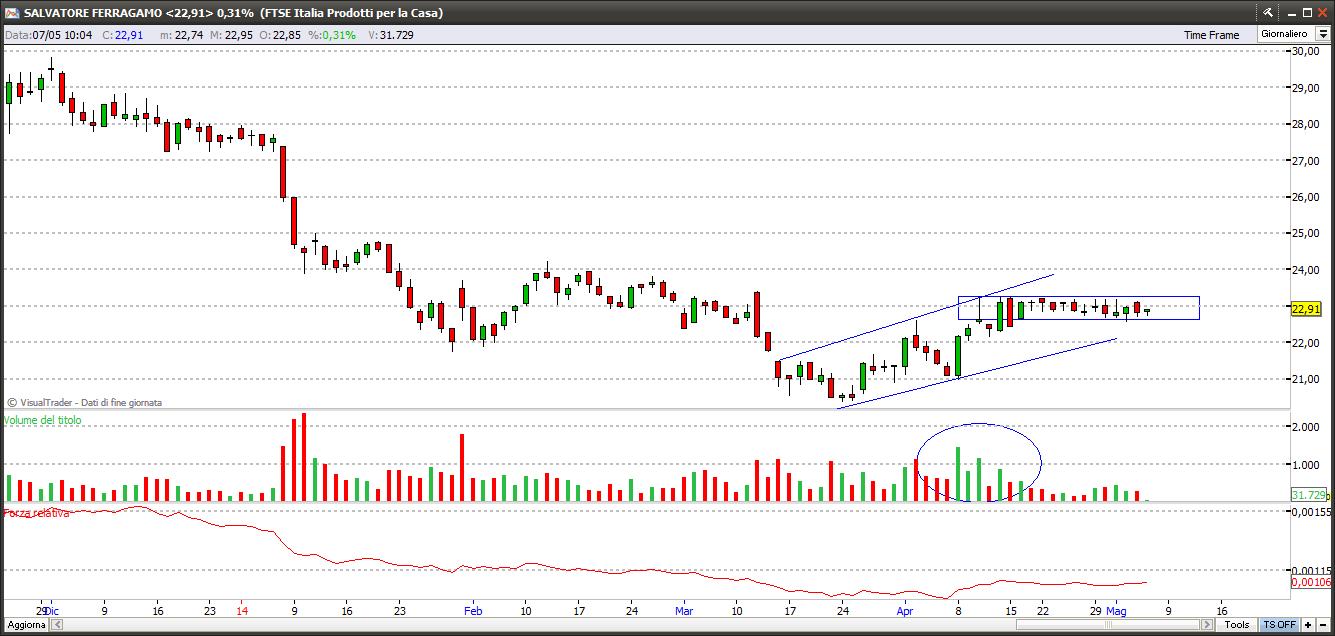Open the Tools button
Viewport: 1335px width, 636px height.
click(1237, 624)
